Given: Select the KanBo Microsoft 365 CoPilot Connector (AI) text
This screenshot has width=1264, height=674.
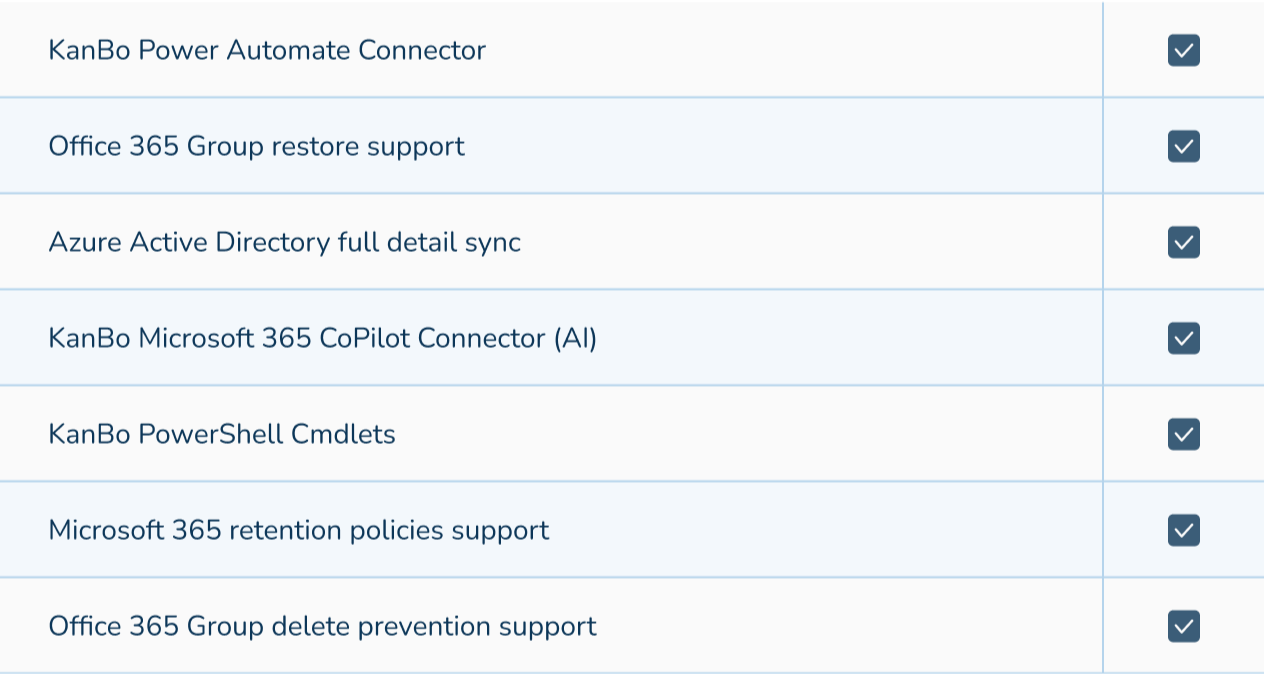Looking at the screenshot, I should [322, 338].
